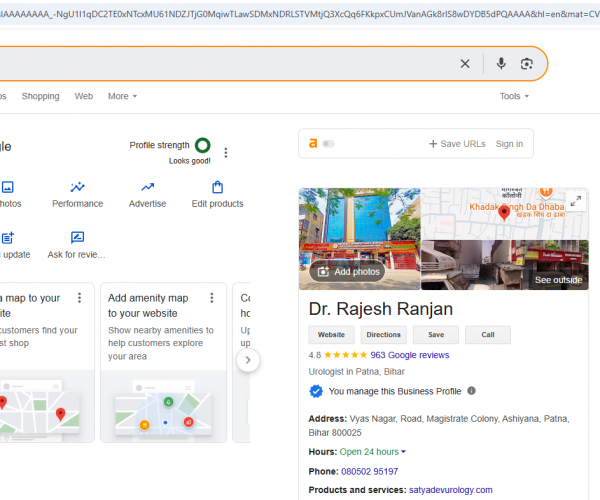
Task: Click the Ask for reviews icon
Action: [77, 238]
